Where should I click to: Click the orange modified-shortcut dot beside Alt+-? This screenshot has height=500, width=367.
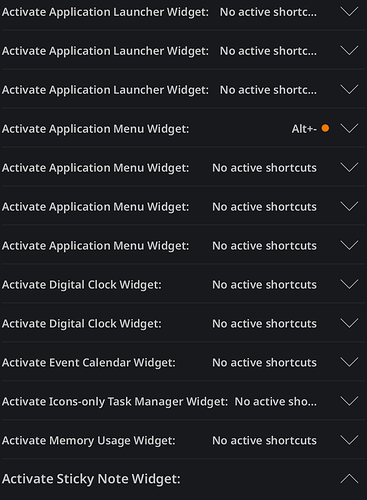pos(325,128)
